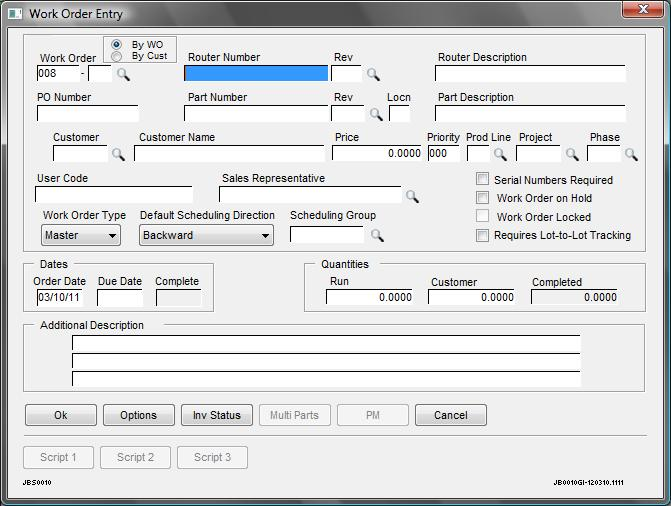Screen dimensions: 671x506
Task: Click the Project field
Action: (x=538, y=153)
